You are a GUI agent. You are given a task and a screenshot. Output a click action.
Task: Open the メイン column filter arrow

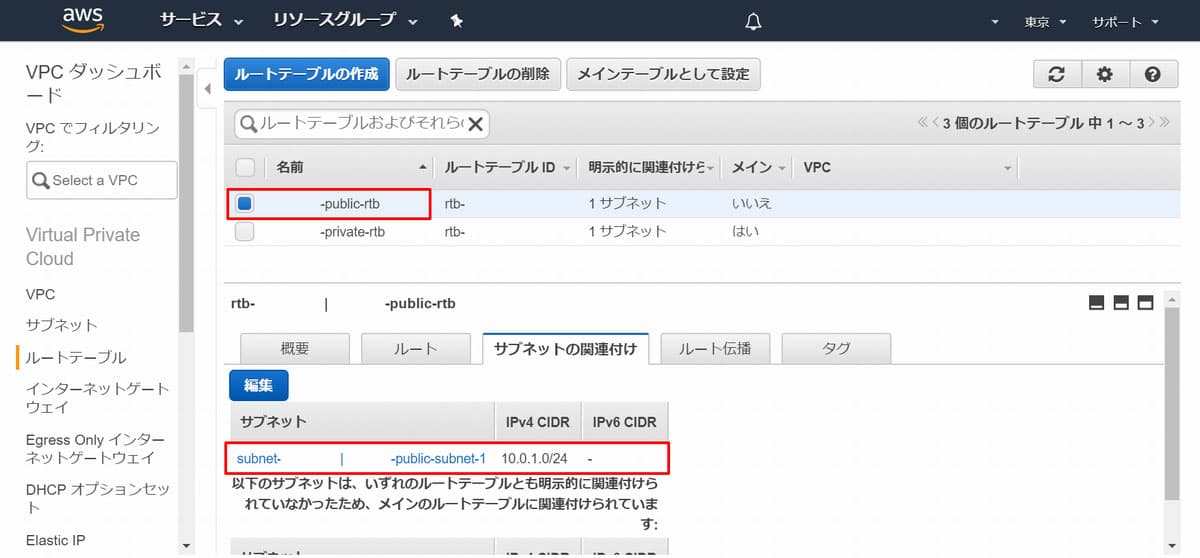(x=782, y=168)
